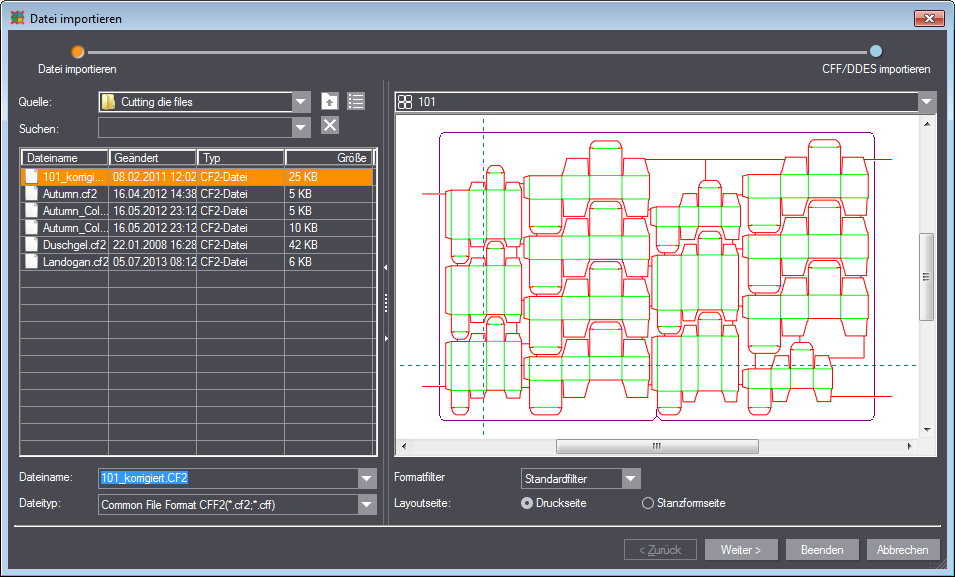Sort by Größe column header
The image size is (955, 577).
tap(328, 158)
